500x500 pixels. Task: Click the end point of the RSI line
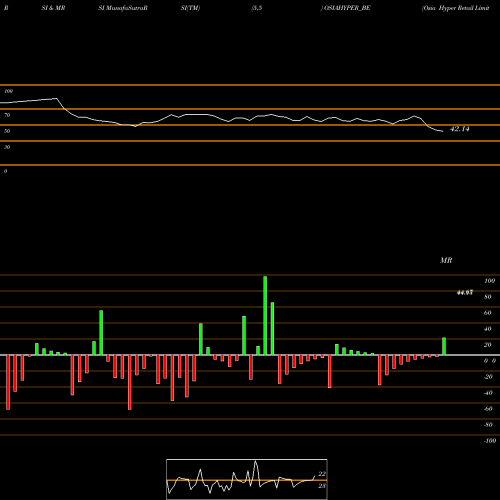pos(443,131)
